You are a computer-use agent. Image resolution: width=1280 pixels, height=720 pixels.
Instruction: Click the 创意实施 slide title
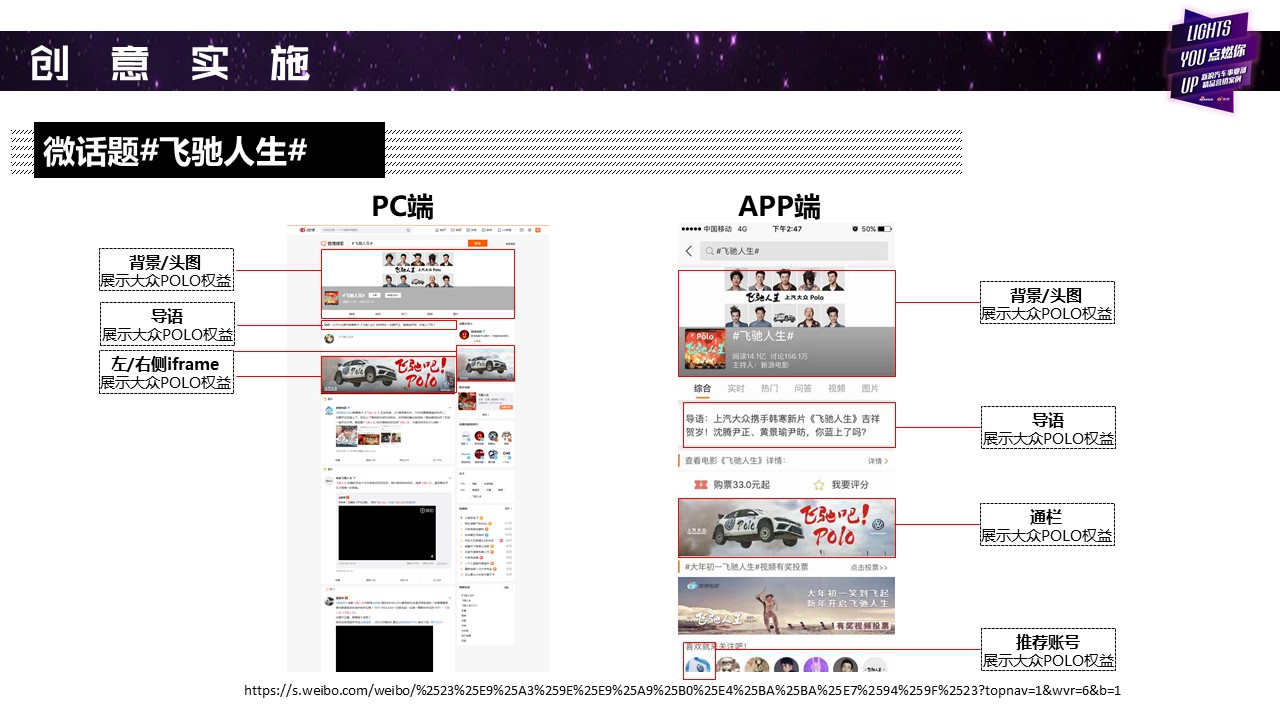(170, 62)
